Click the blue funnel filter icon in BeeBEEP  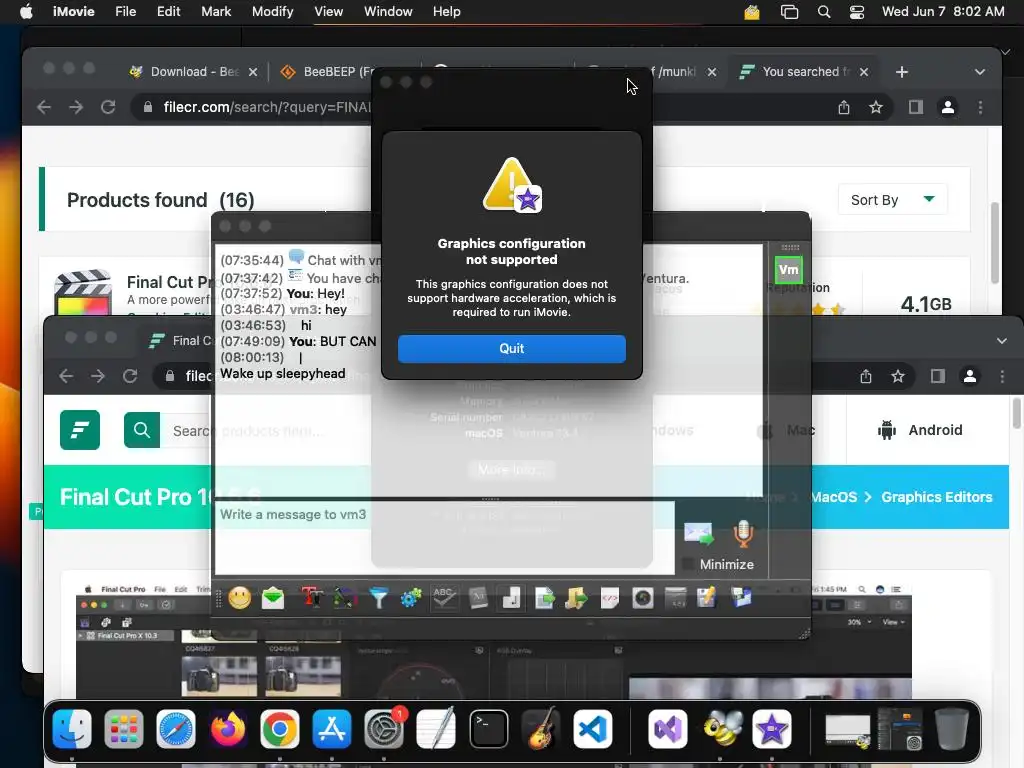pos(378,598)
